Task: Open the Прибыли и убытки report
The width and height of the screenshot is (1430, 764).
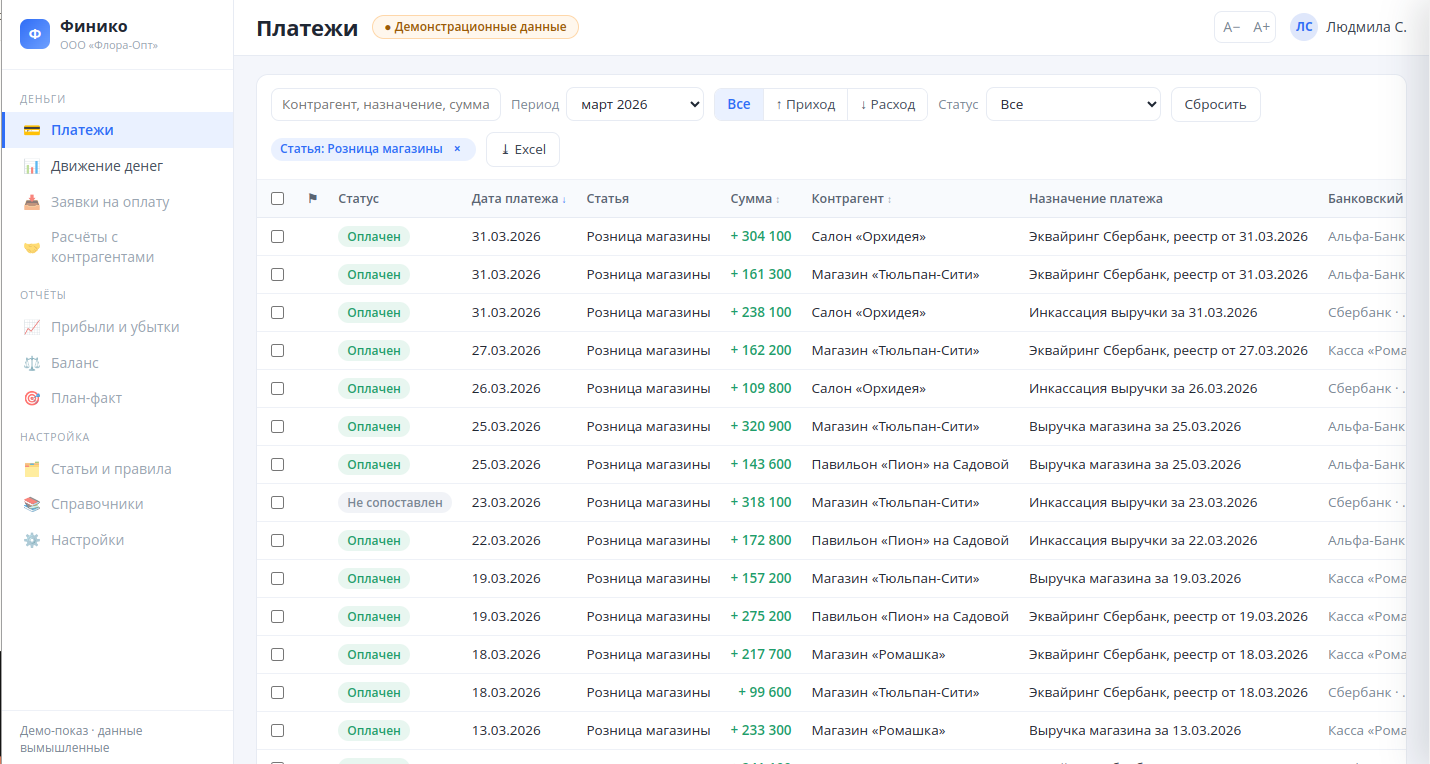Action: click(x=118, y=327)
